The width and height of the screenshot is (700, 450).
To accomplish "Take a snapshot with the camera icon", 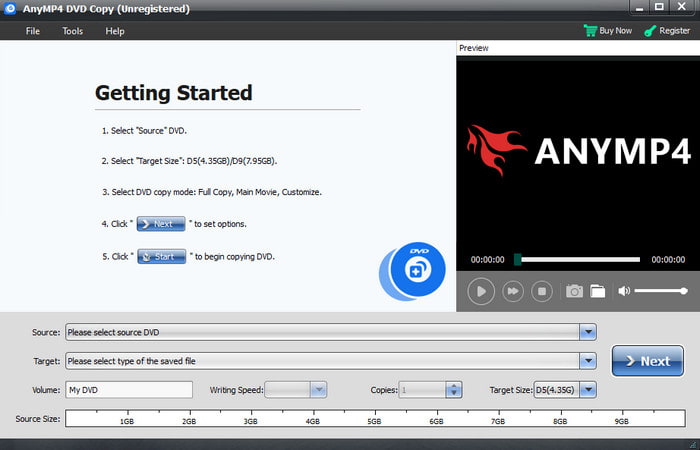I will [574, 291].
